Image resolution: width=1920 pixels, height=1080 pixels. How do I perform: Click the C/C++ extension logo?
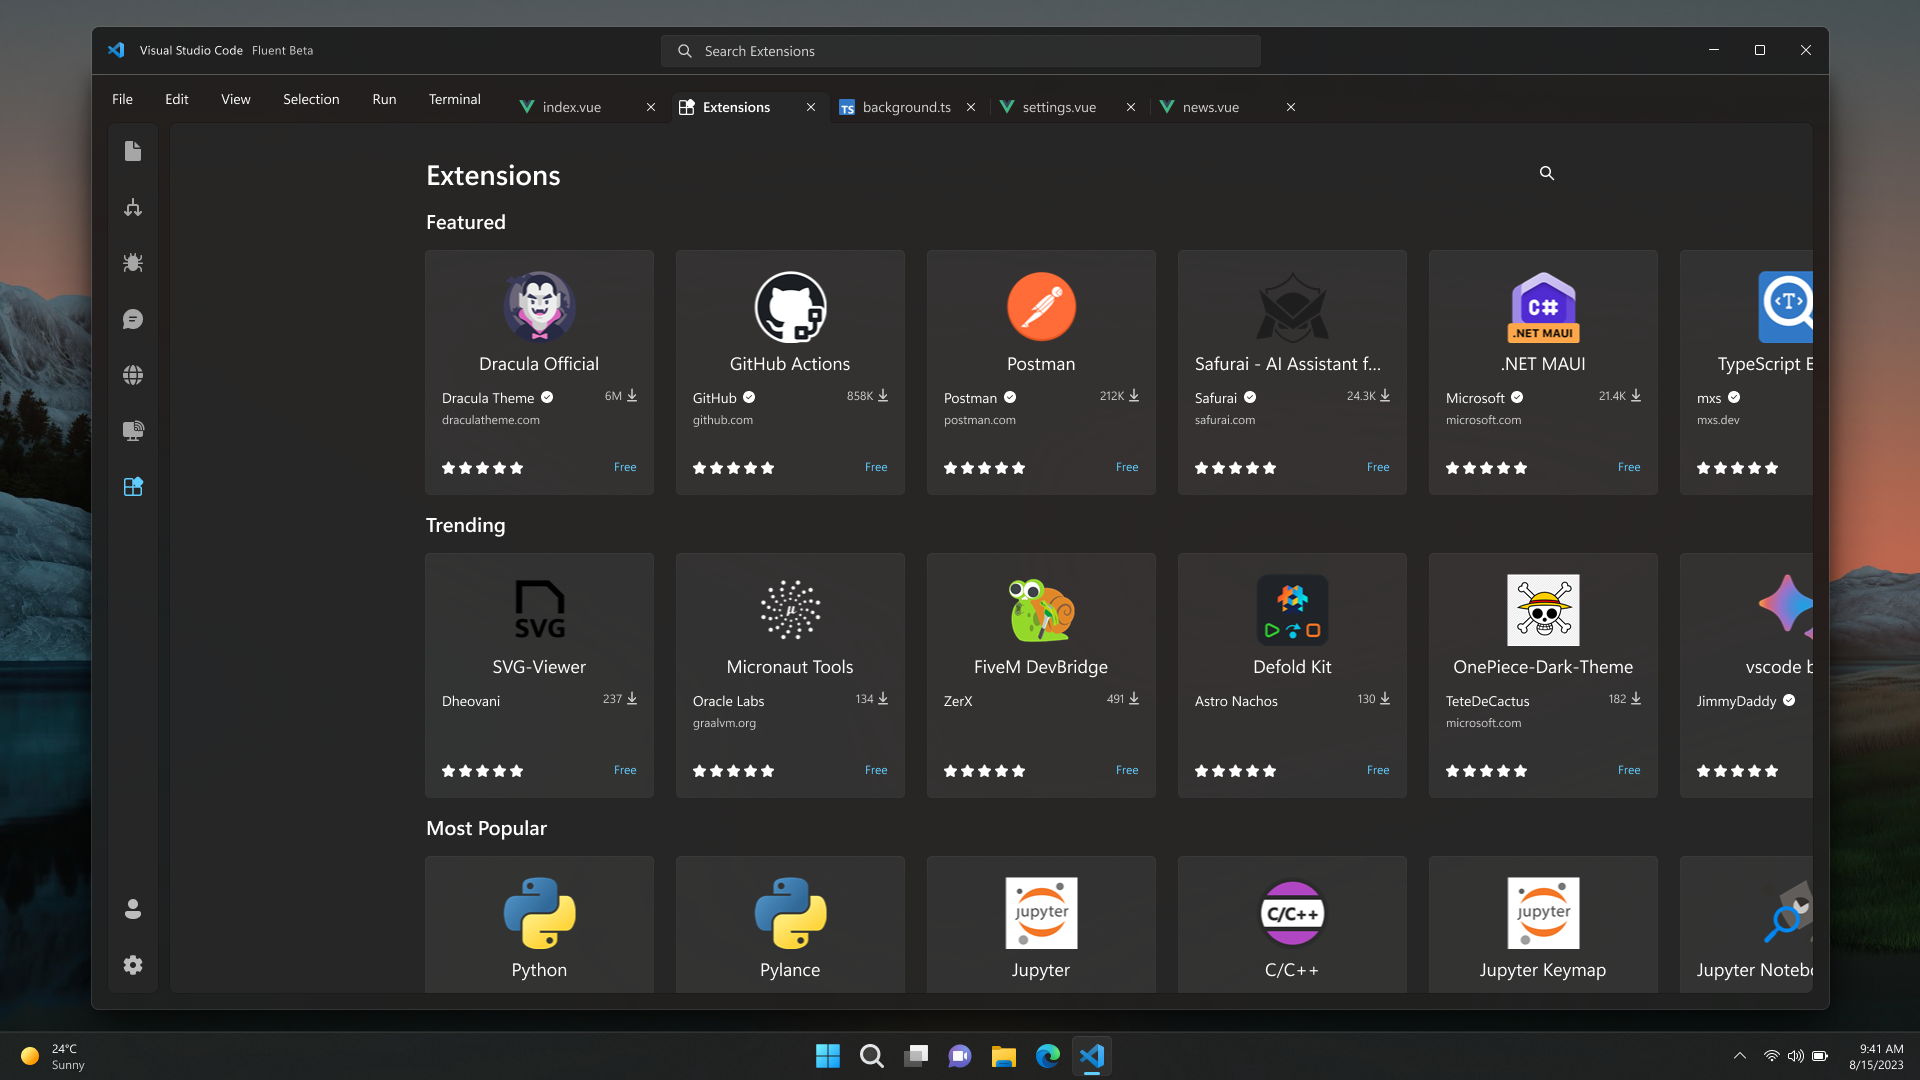(x=1292, y=913)
